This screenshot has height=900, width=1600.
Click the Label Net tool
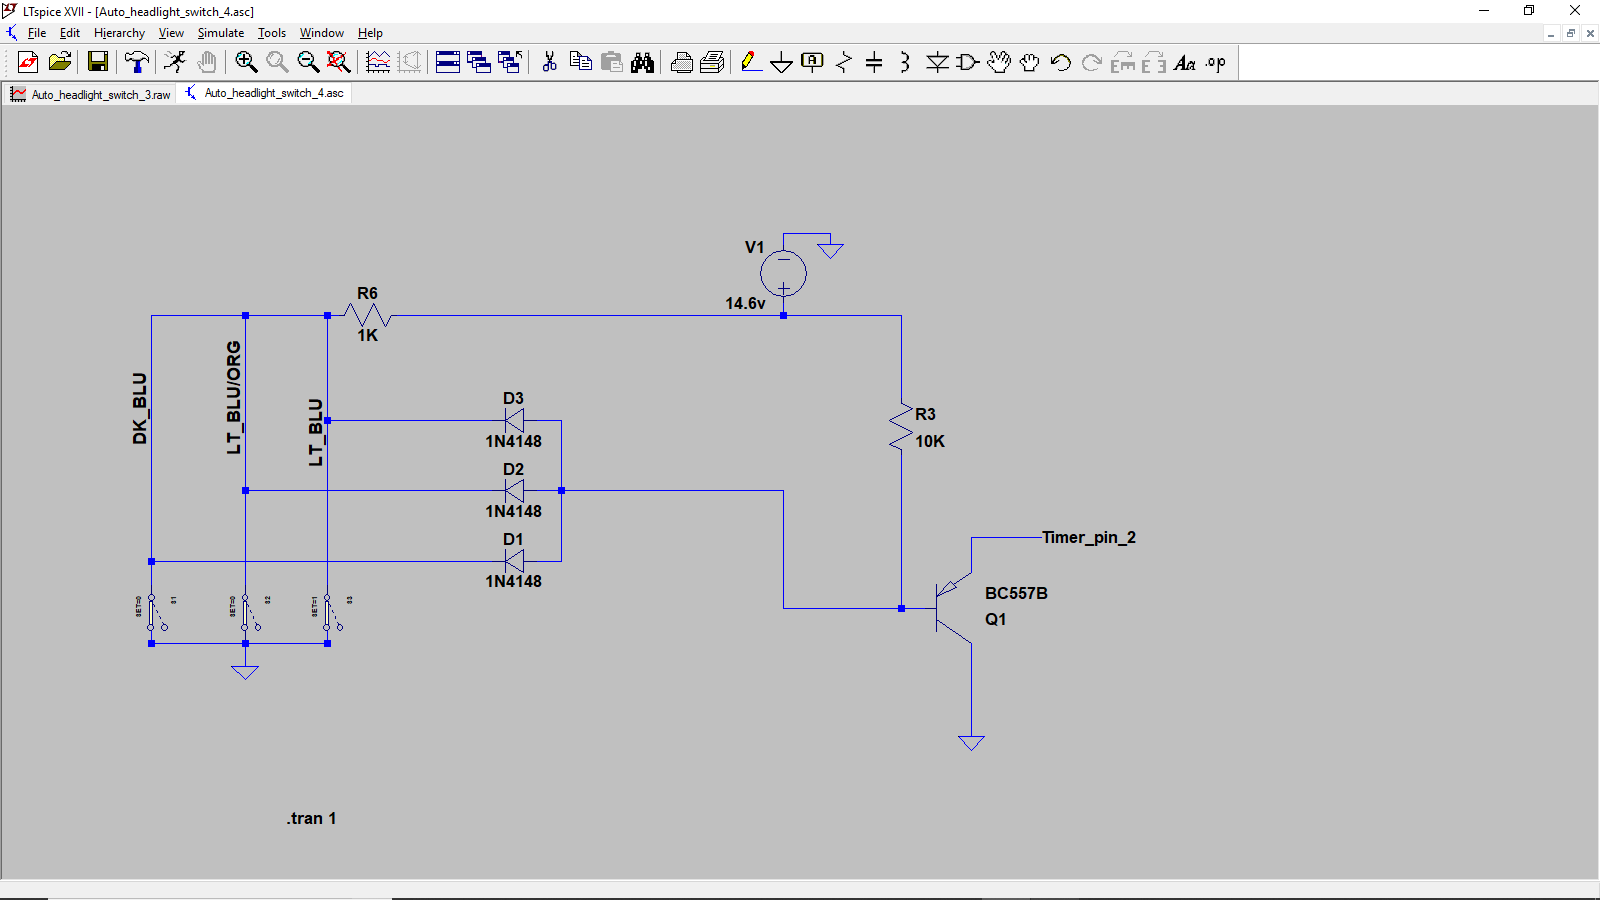(x=812, y=62)
